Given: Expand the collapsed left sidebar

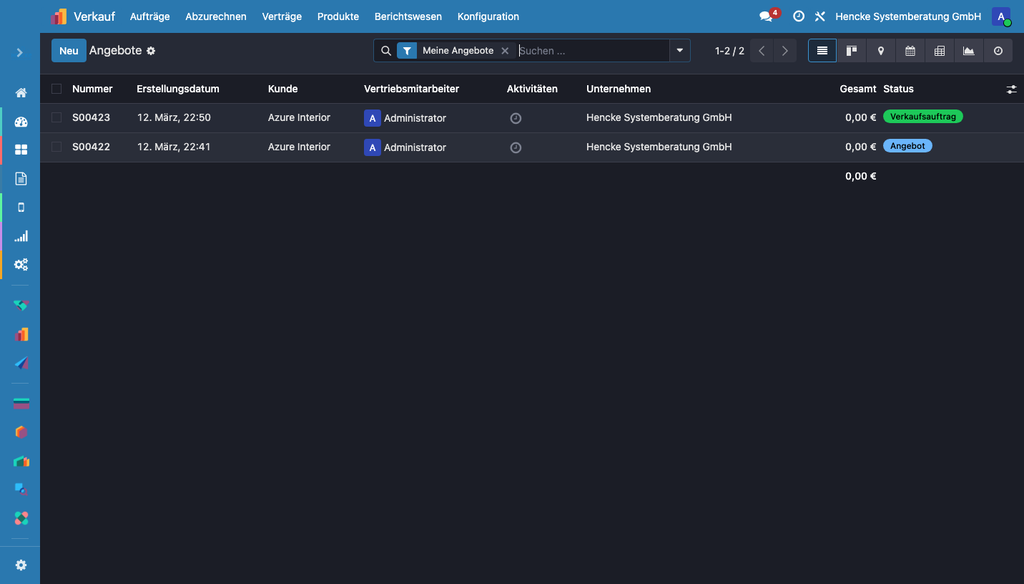Looking at the screenshot, I should pyautogui.click(x=20, y=52).
